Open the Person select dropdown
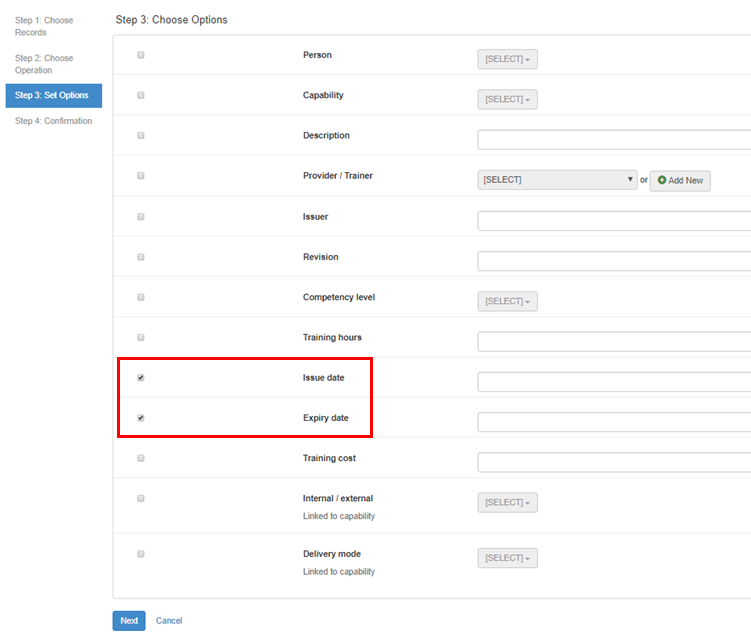The height and width of the screenshot is (643, 751). pyautogui.click(x=507, y=60)
